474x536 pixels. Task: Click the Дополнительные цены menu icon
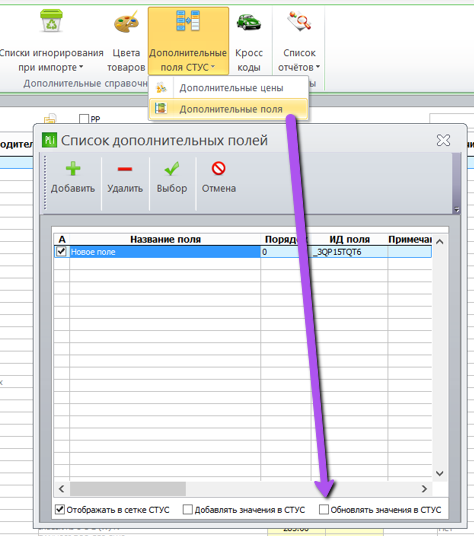point(161,88)
